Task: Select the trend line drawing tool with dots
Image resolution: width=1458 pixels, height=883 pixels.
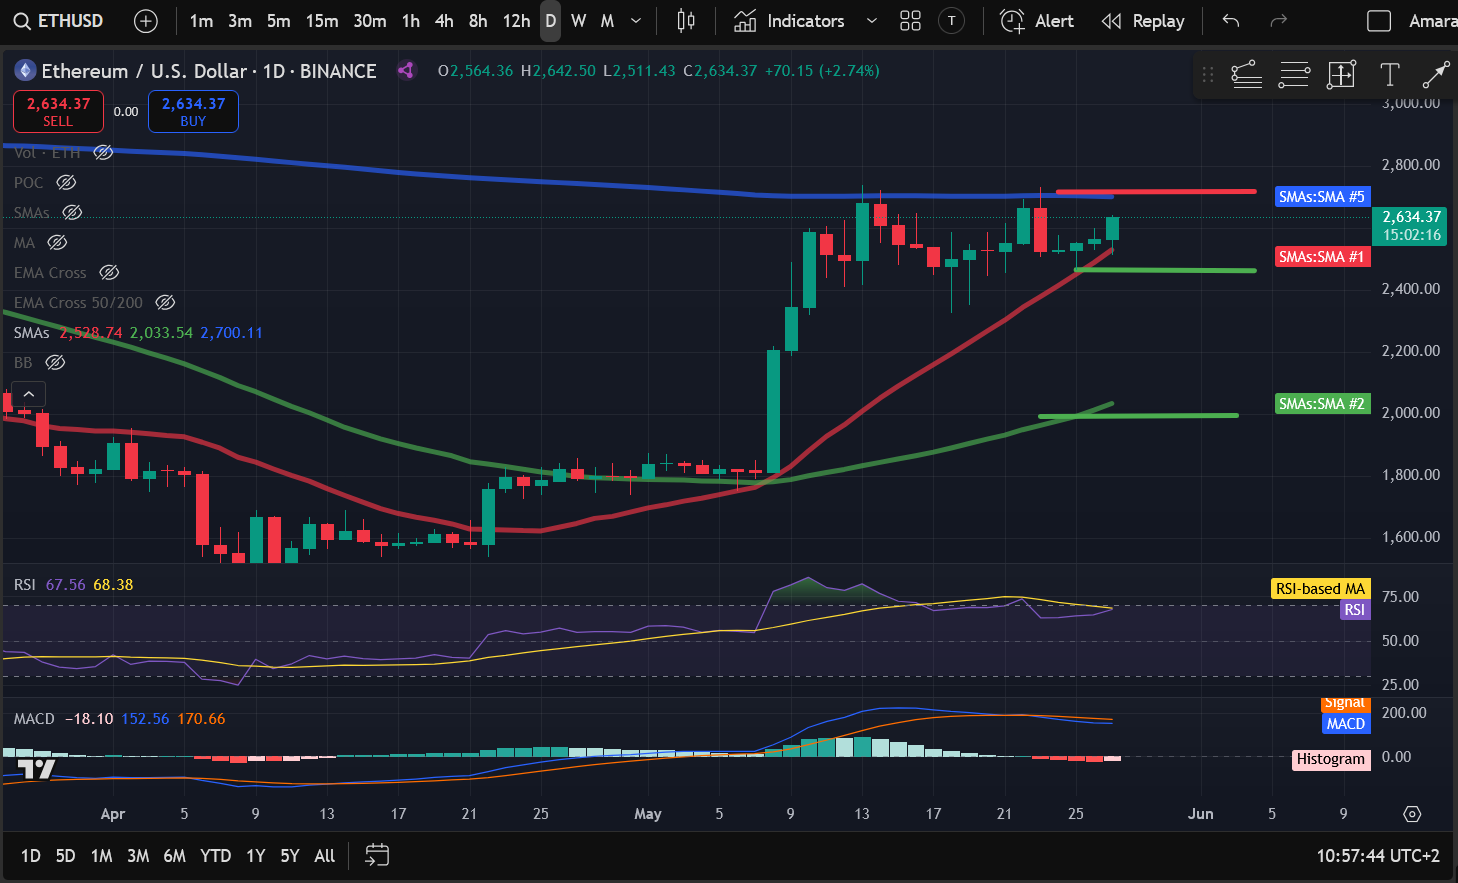Action: (x=1246, y=74)
